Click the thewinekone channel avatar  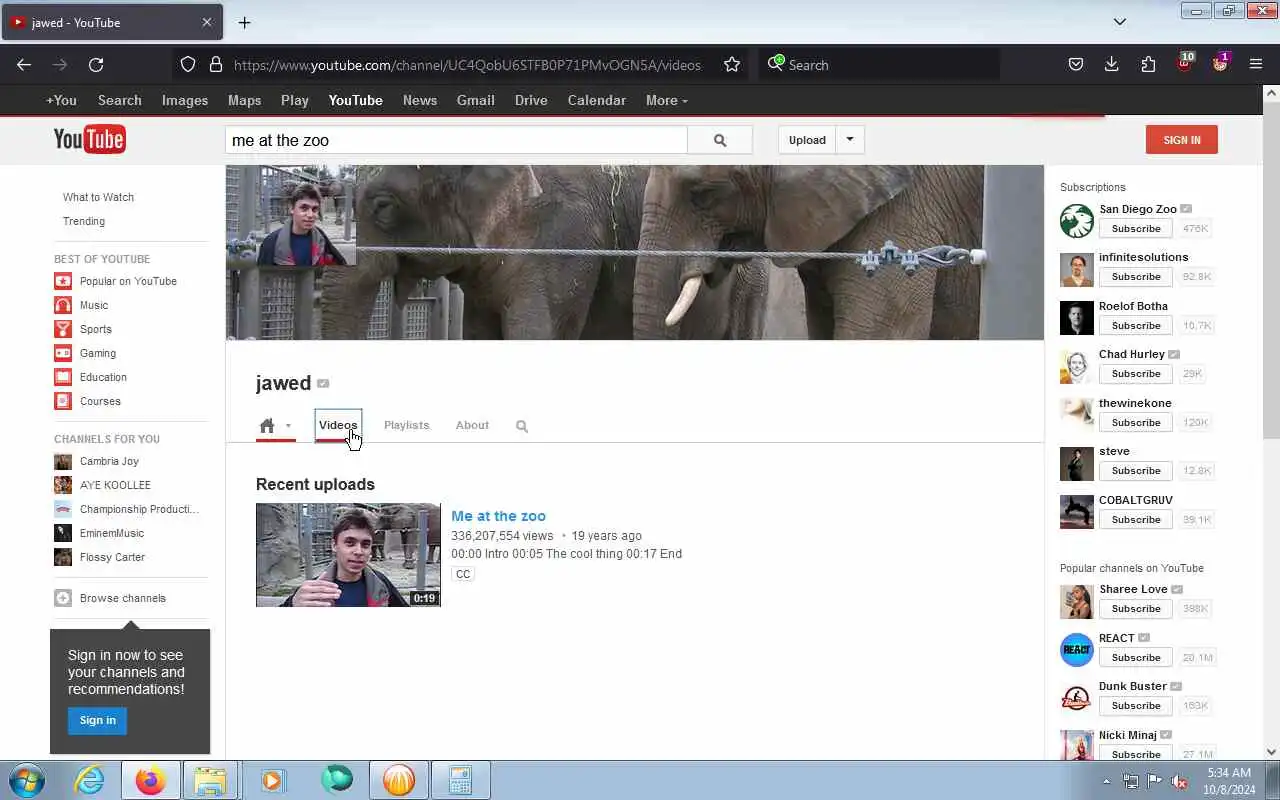click(1077, 415)
